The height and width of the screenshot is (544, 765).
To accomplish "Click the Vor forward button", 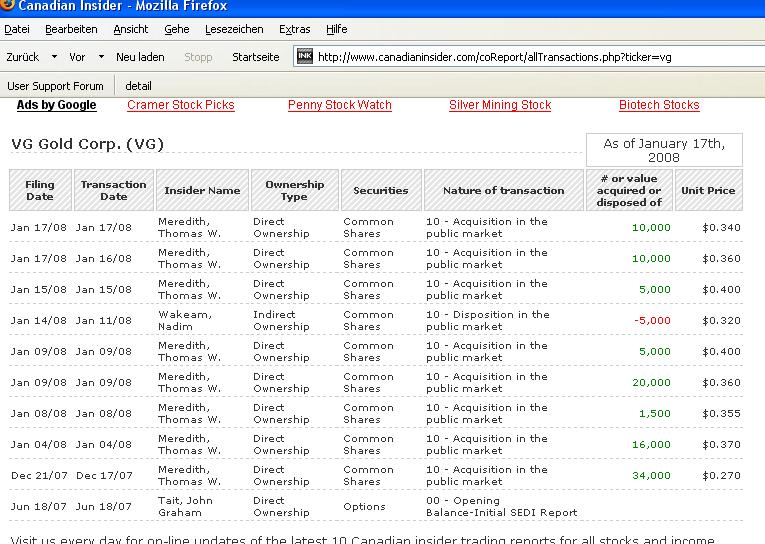I will (x=77, y=57).
